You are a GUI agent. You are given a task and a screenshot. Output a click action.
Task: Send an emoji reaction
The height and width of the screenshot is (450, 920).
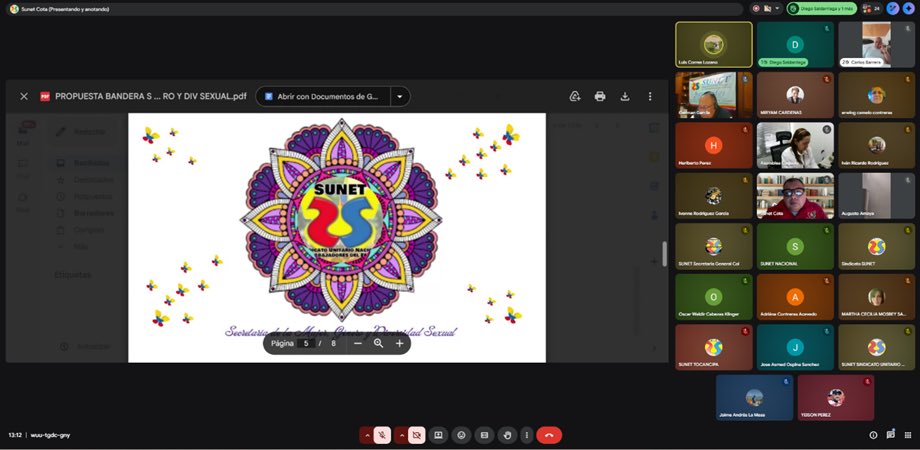point(461,435)
